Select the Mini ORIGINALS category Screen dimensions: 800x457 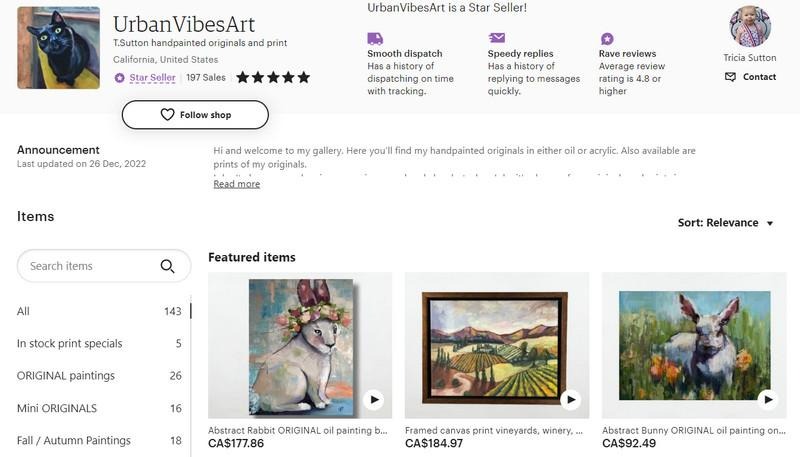(57, 408)
